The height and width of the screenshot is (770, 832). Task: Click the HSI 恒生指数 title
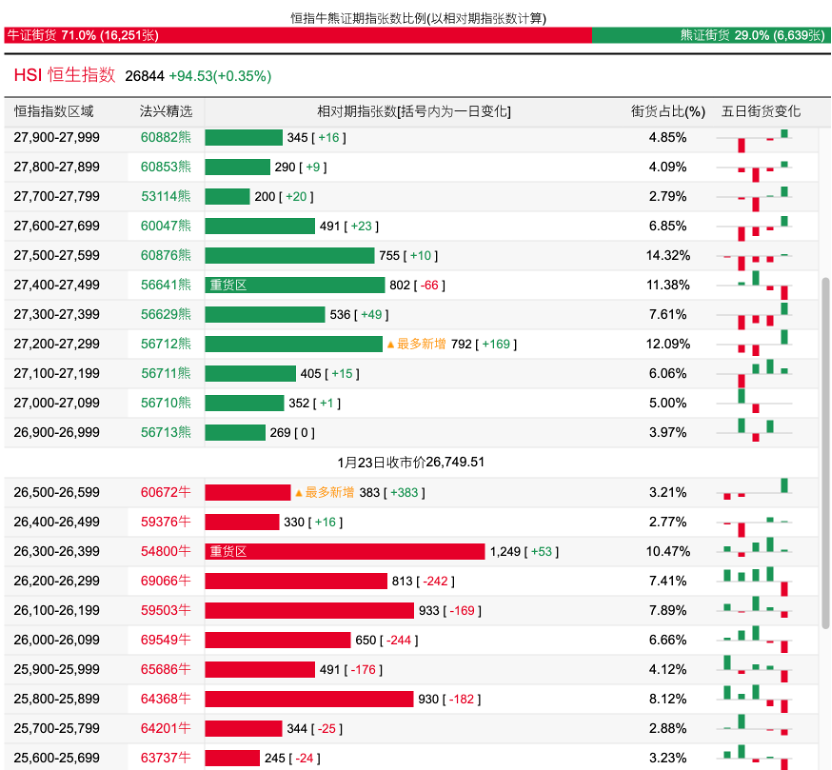65,75
